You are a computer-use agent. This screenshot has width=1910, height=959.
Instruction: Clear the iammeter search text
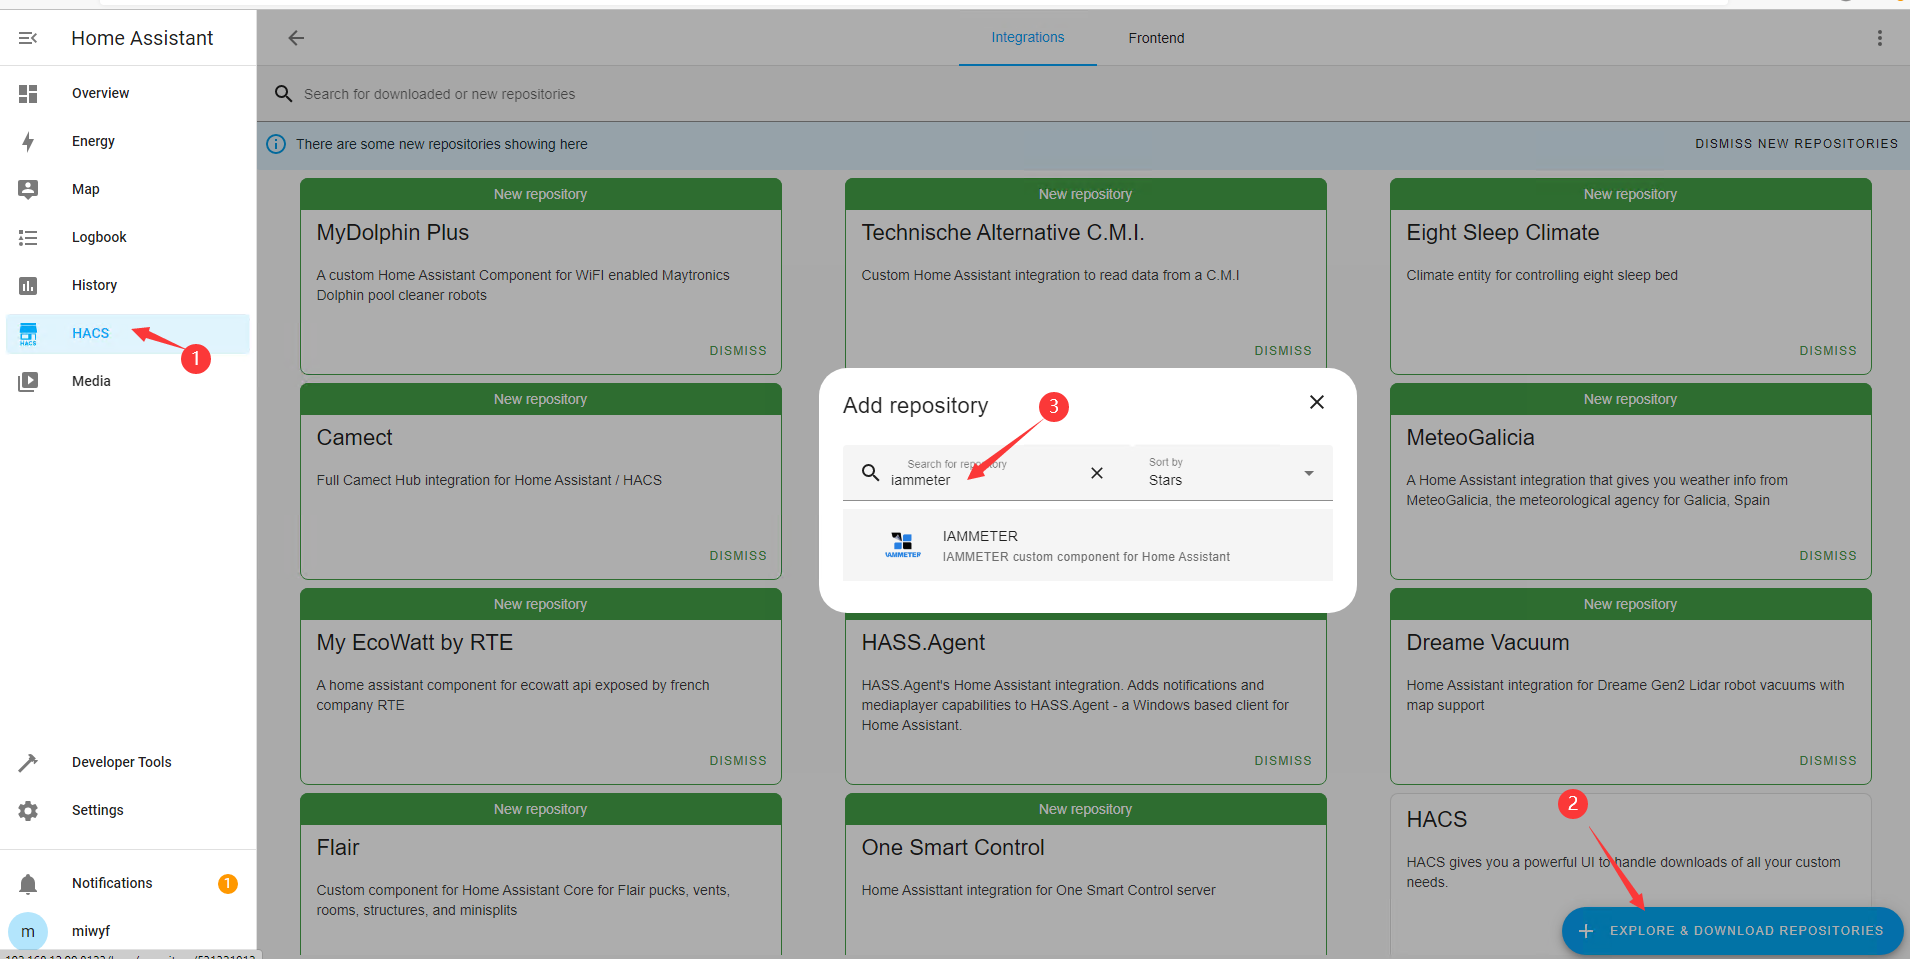[1097, 473]
